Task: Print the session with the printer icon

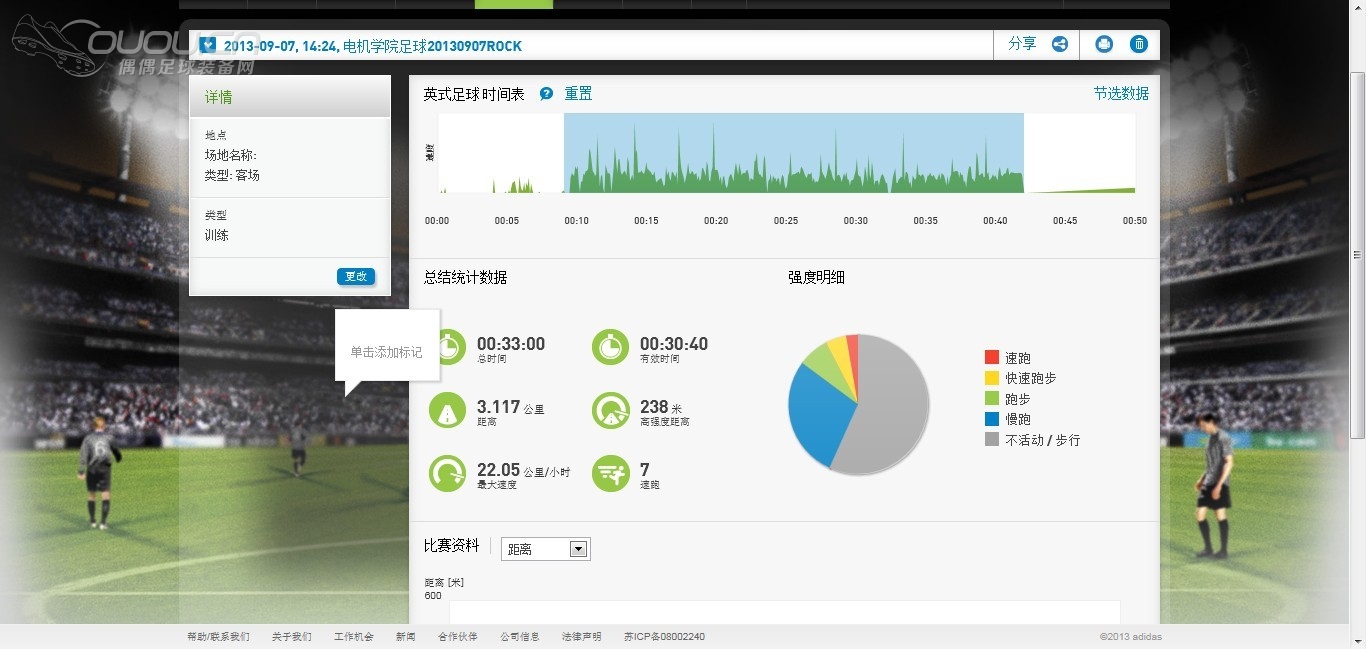Action: (x=1104, y=44)
